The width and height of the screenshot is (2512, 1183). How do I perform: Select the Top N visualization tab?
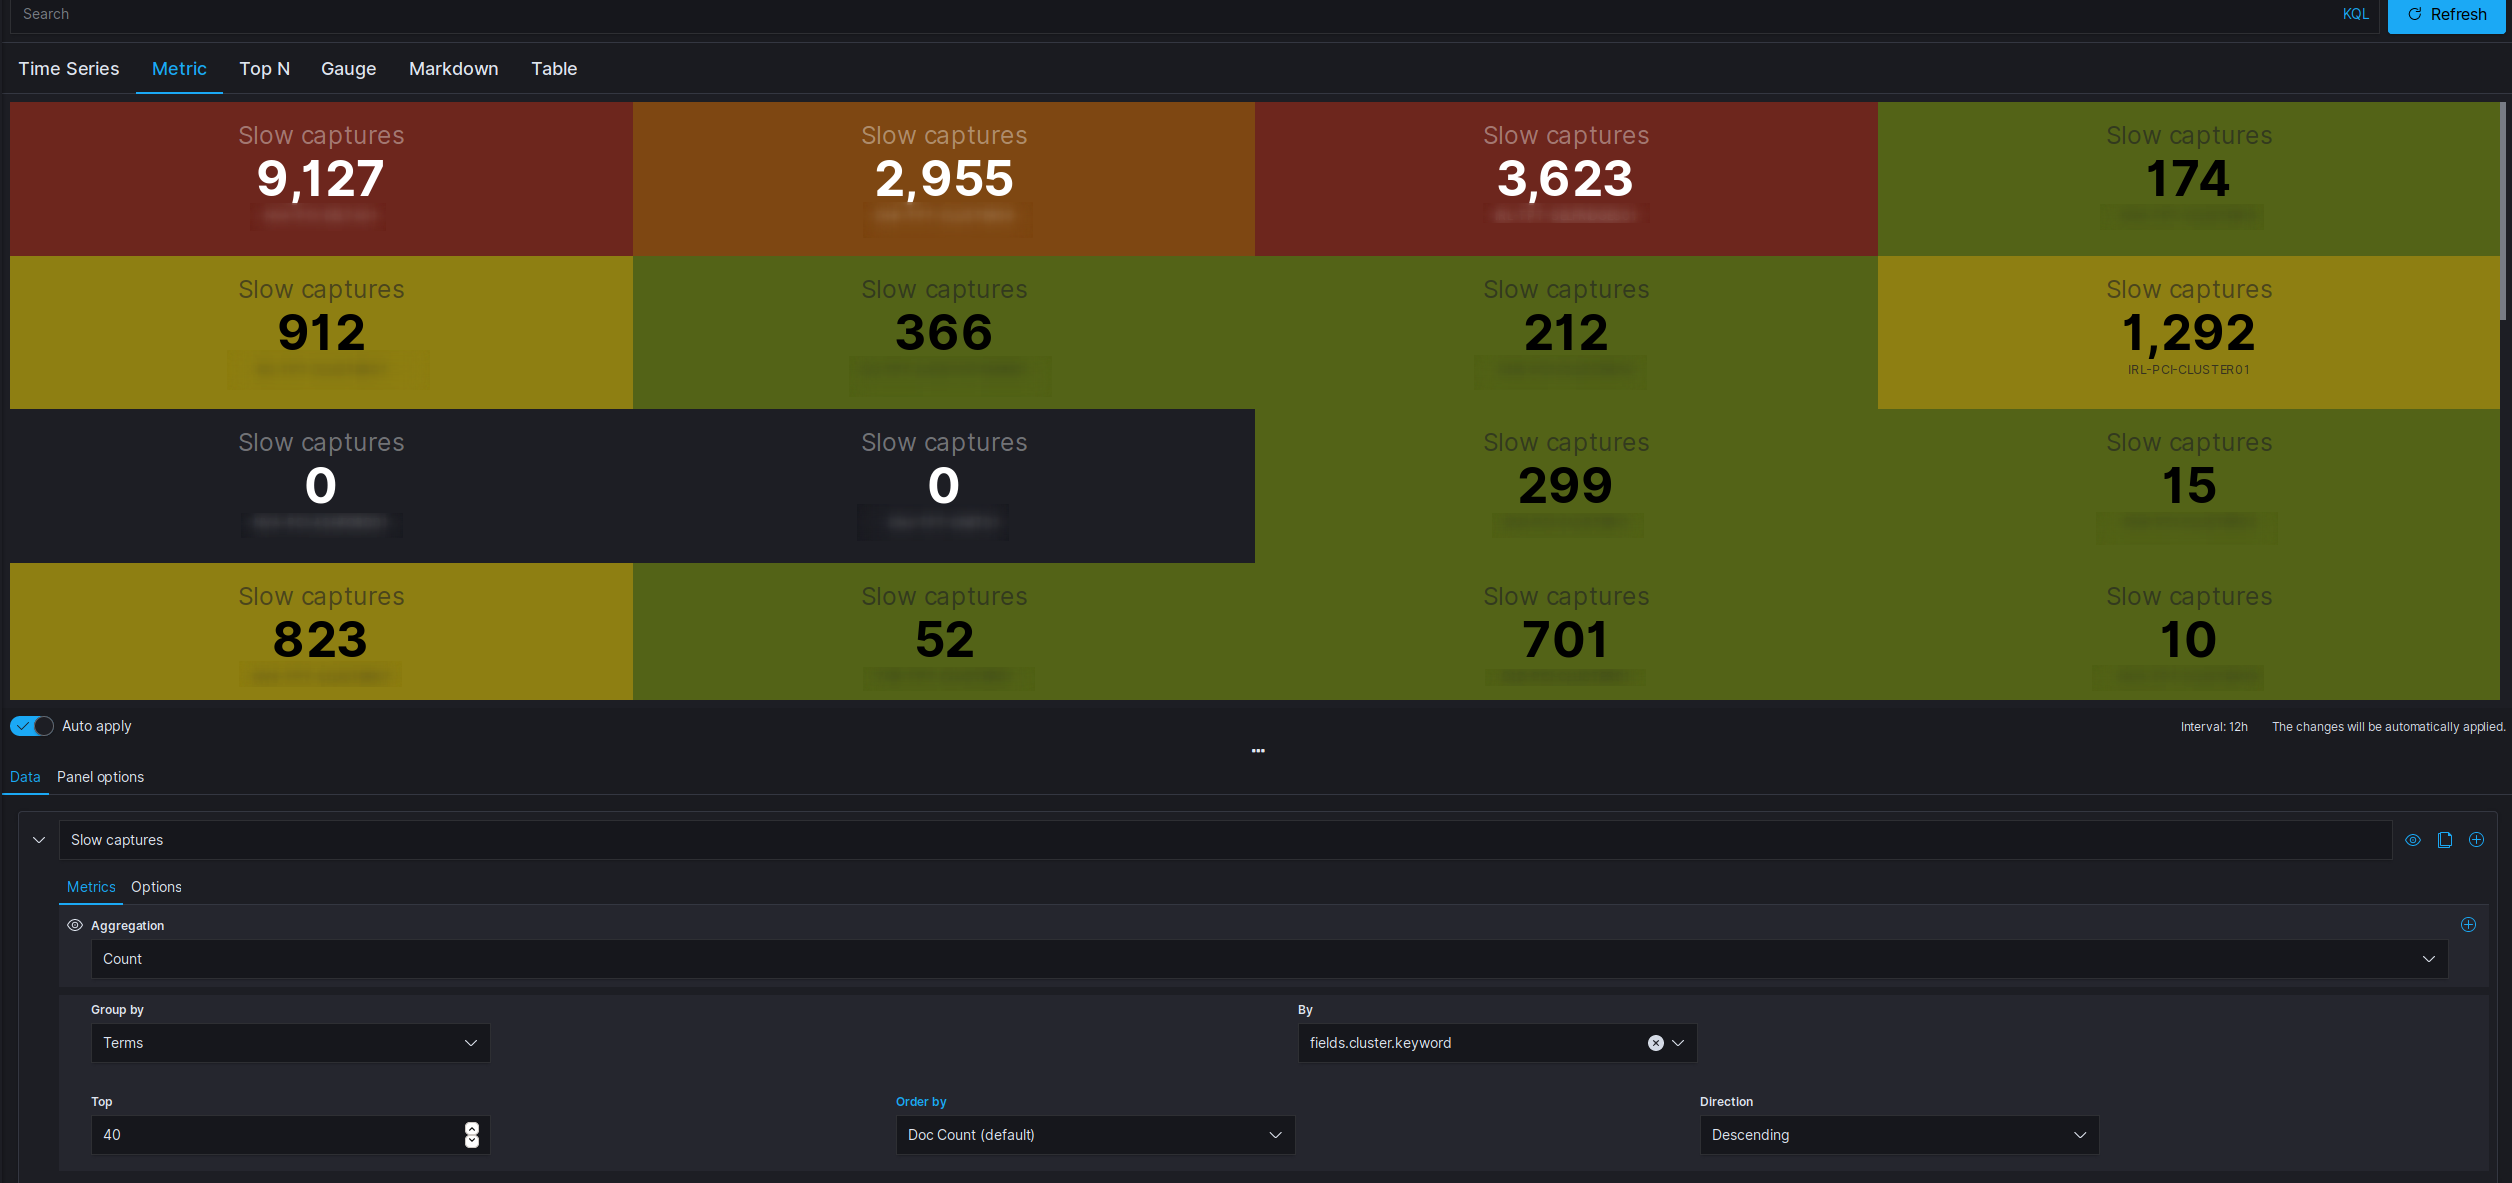(265, 69)
